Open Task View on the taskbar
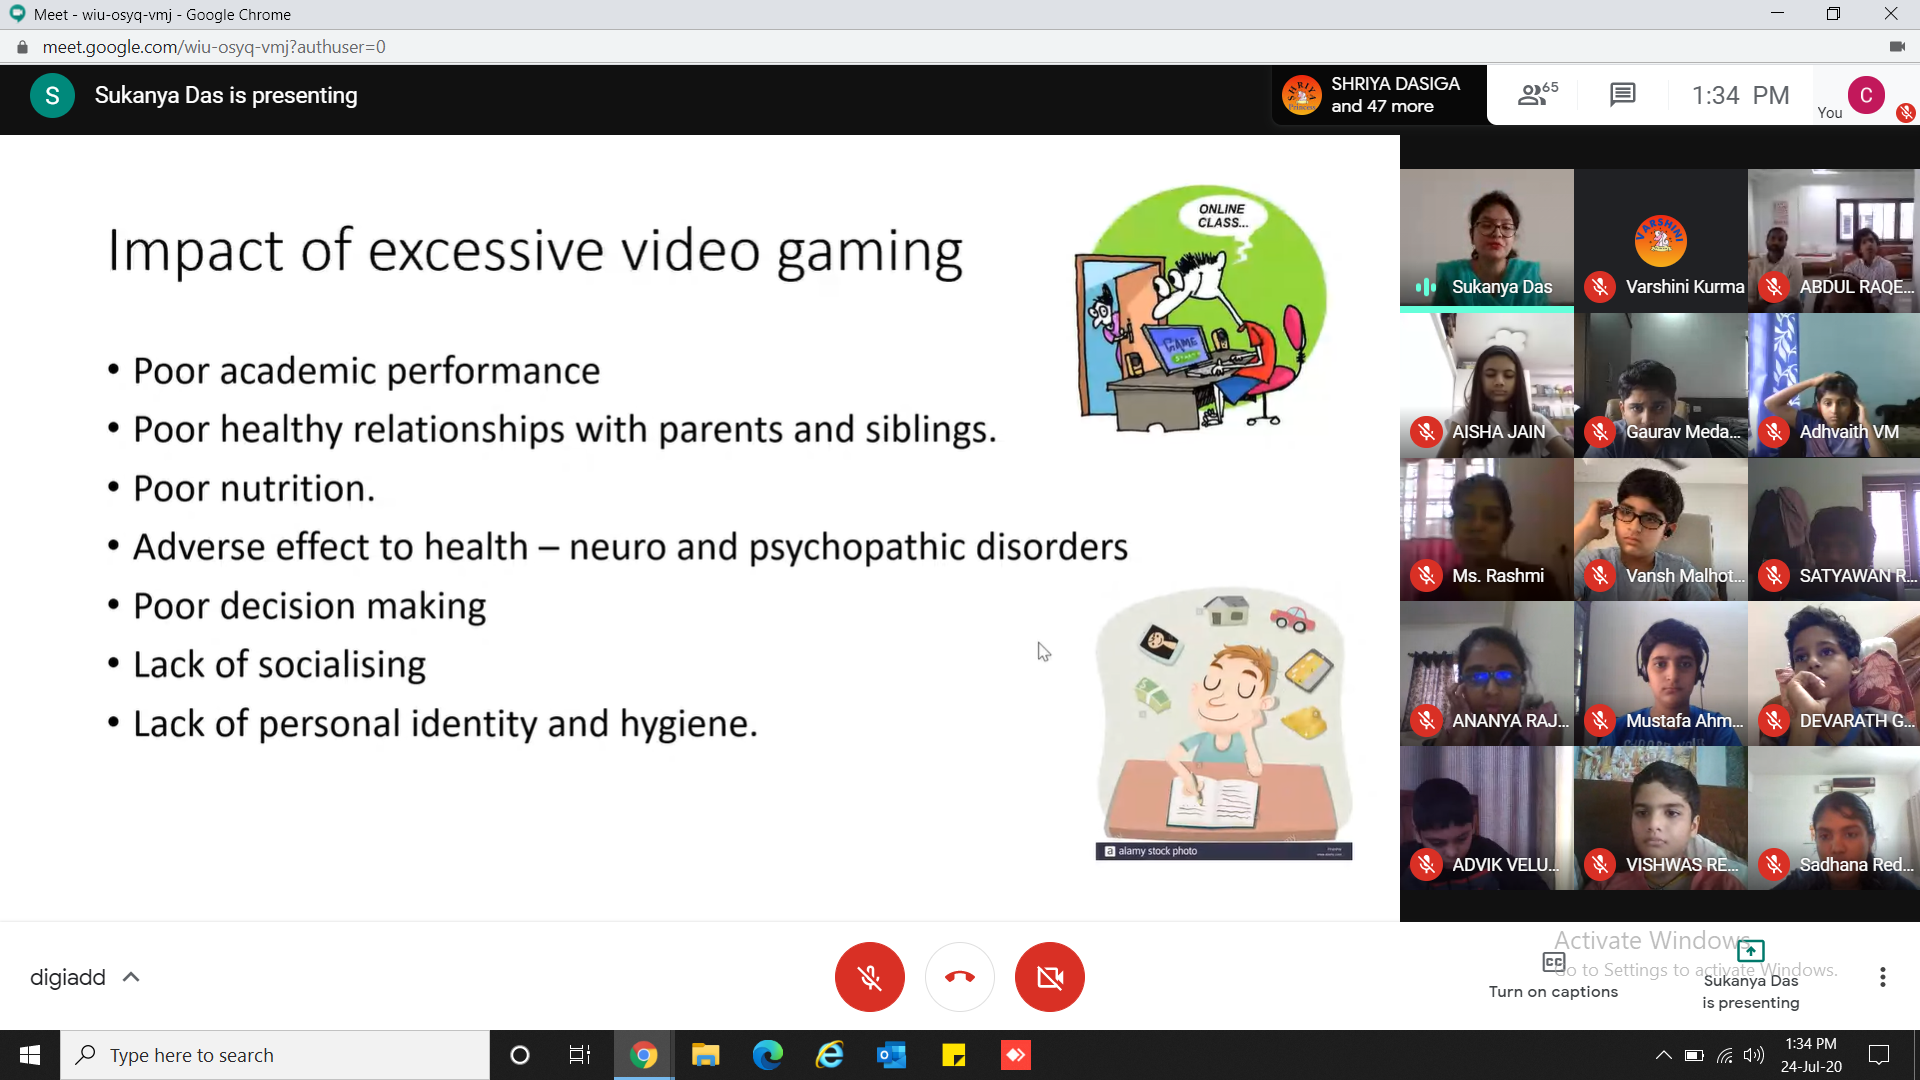Viewport: 1920px width, 1080px height. pyautogui.click(x=580, y=1055)
